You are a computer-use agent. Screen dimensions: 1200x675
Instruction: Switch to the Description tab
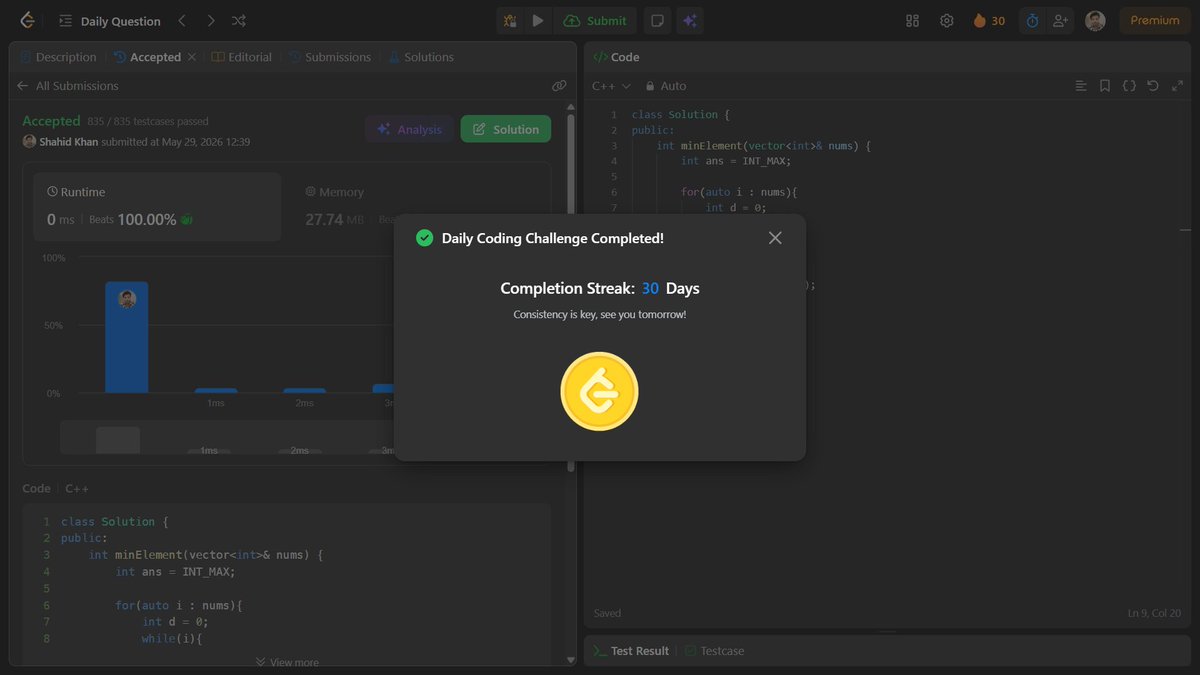pyautogui.click(x=58, y=57)
